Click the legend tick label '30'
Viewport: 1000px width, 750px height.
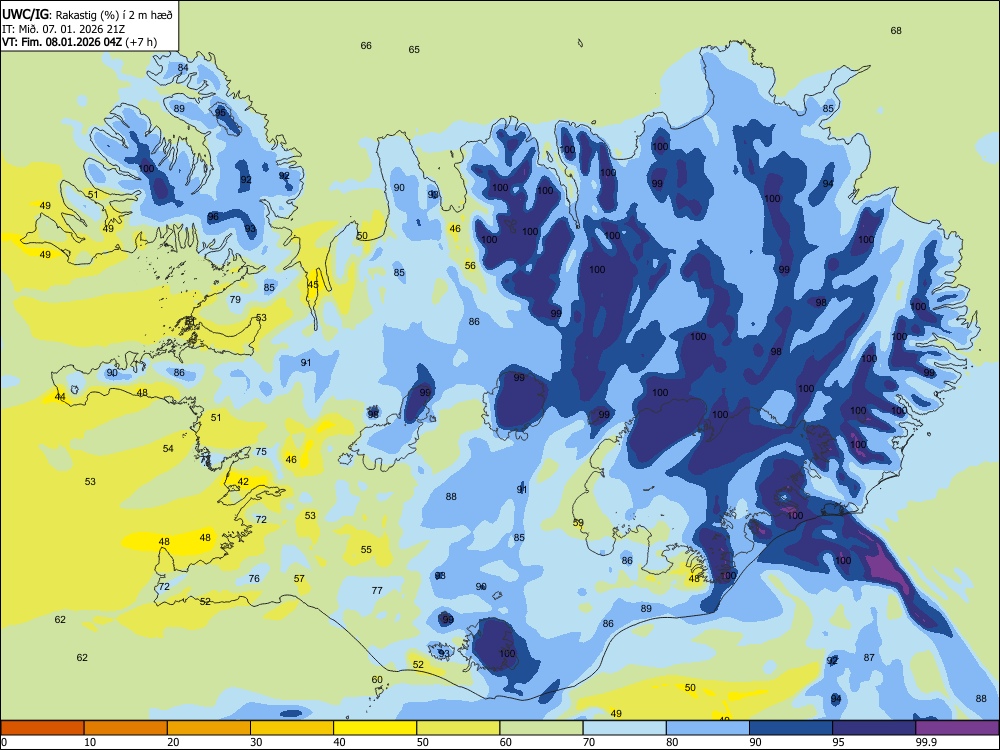(256, 742)
